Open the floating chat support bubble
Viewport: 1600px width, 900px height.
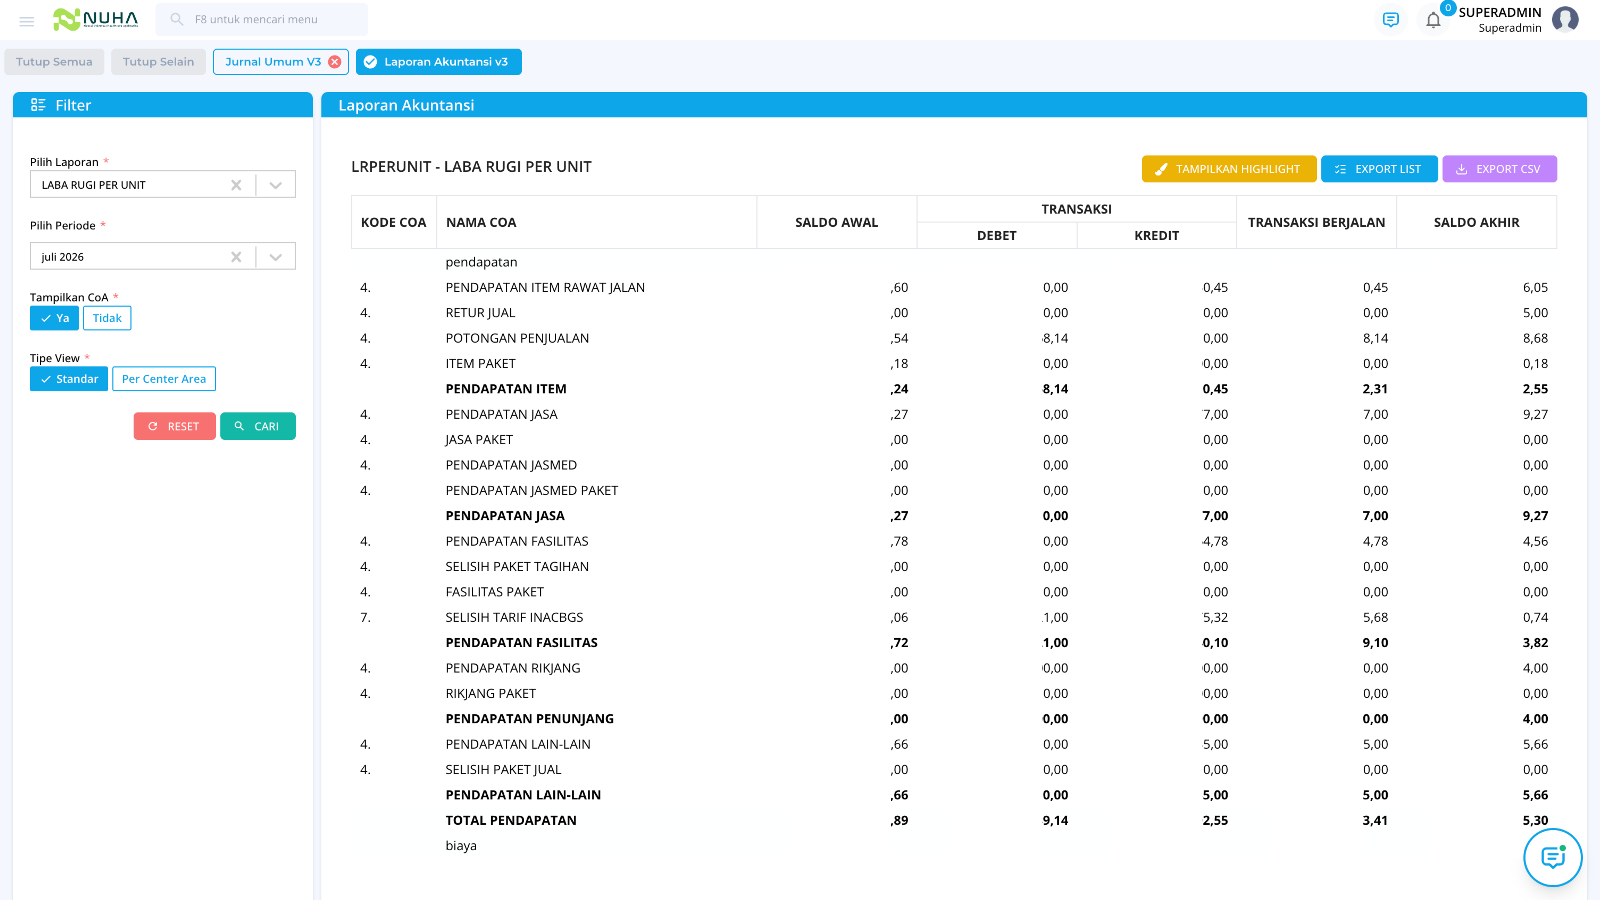tap(1553, 858)
